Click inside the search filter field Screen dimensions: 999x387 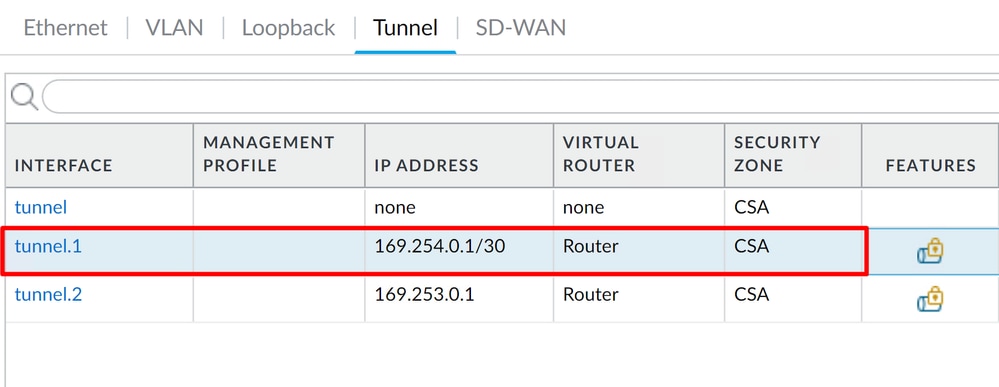[x=520, y=97]
